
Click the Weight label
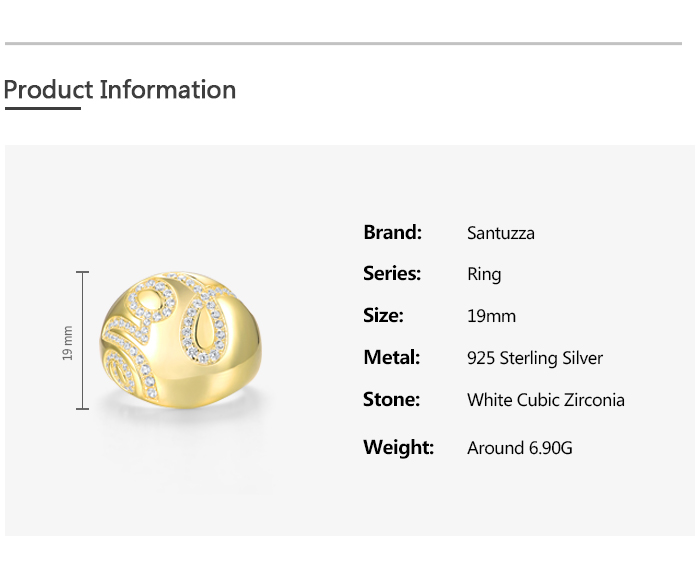click(x=398, y=447)
